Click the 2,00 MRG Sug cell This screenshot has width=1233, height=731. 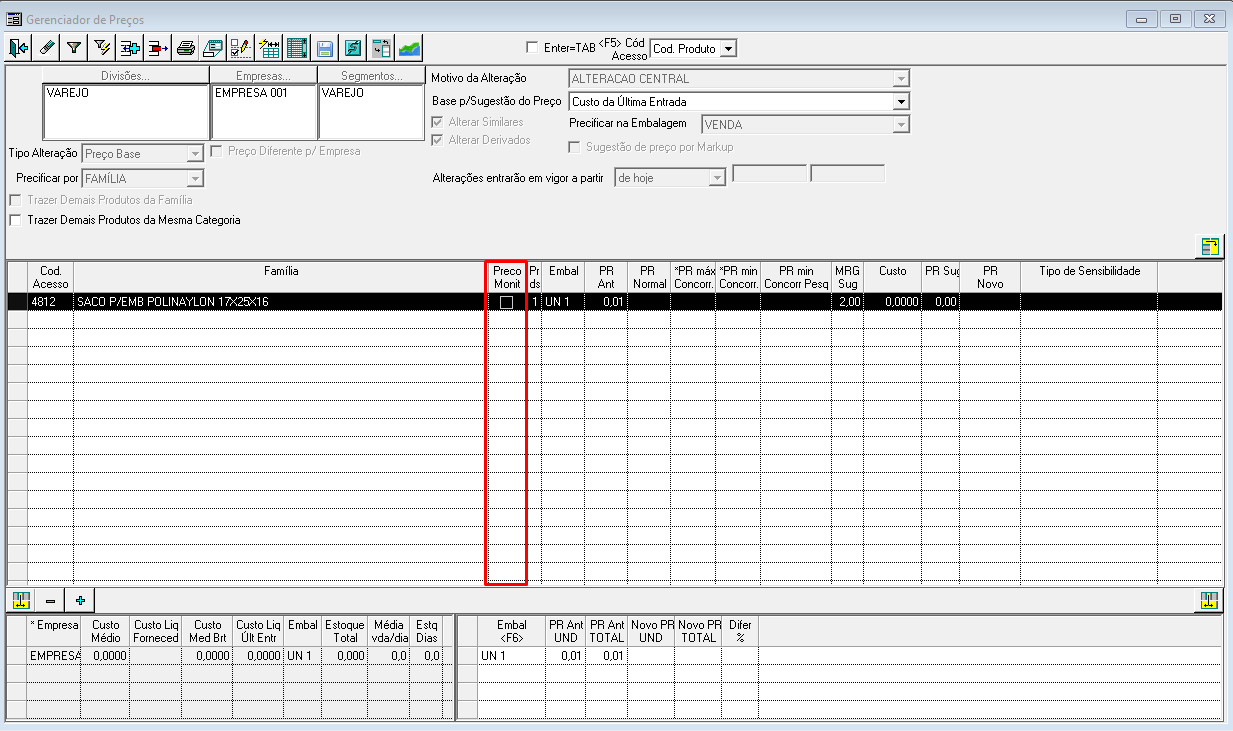click(x=847, y=302)
